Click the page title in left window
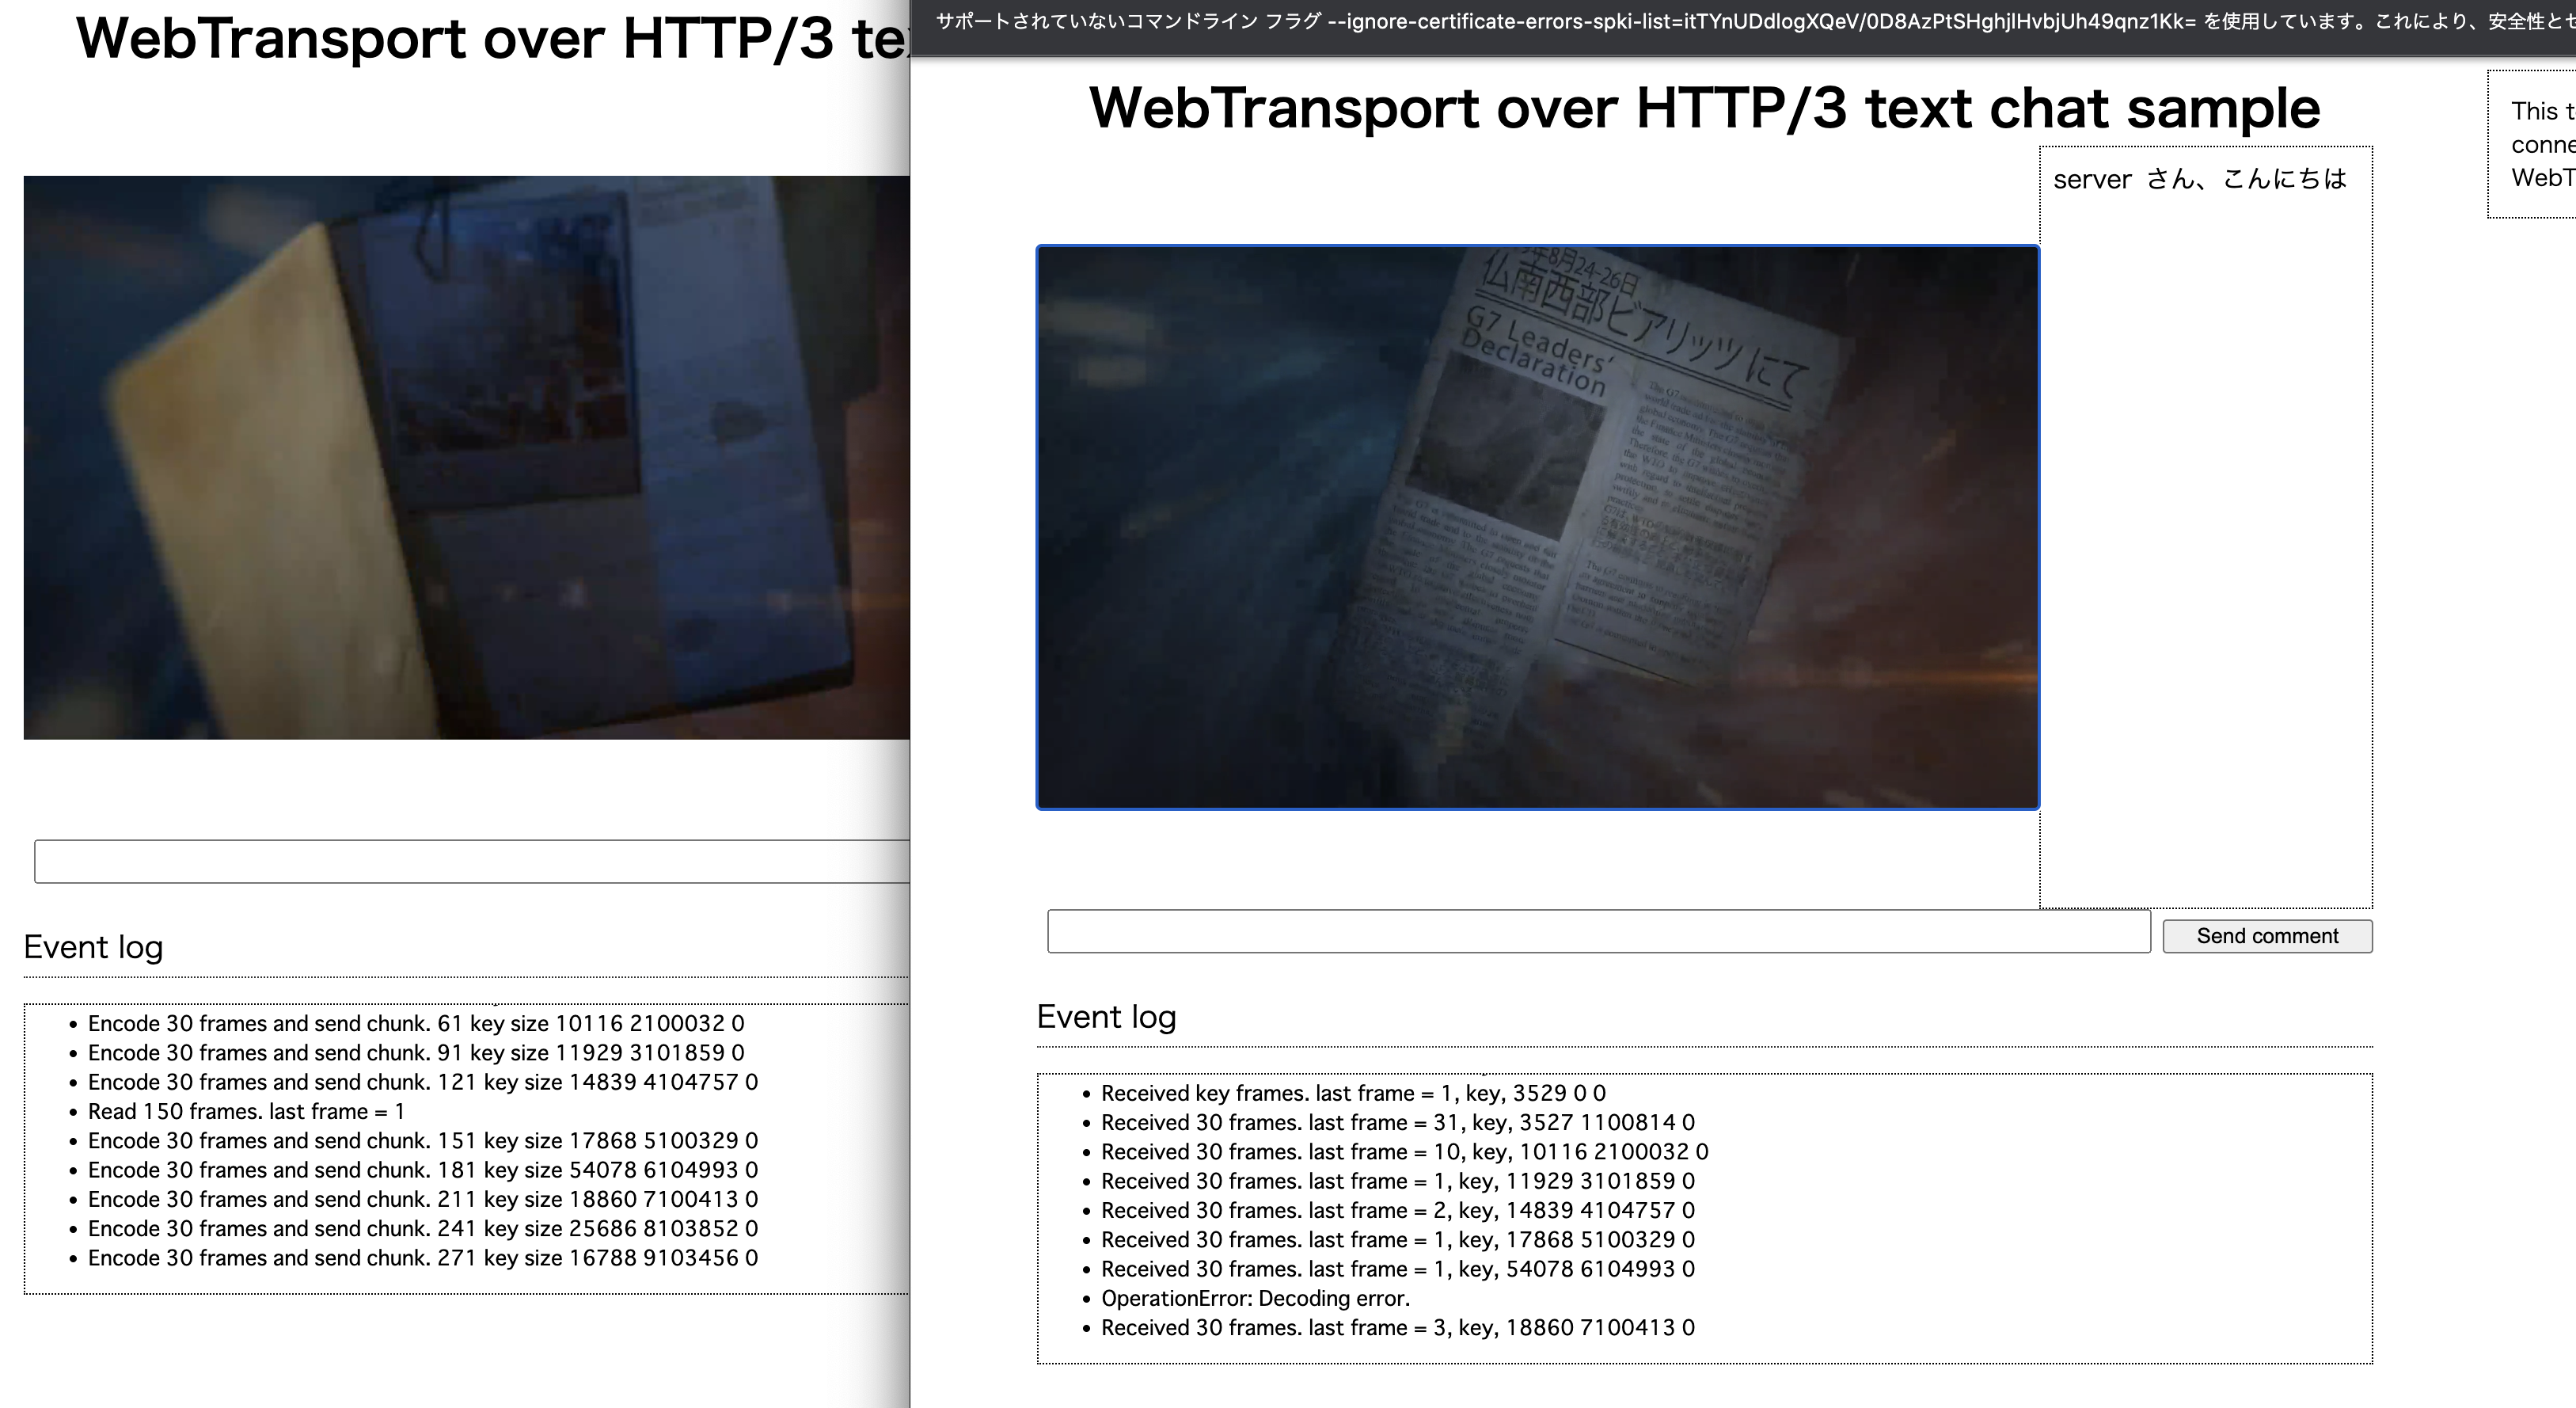Viewport: 2576px width, 1408px height. click(492, 38)
